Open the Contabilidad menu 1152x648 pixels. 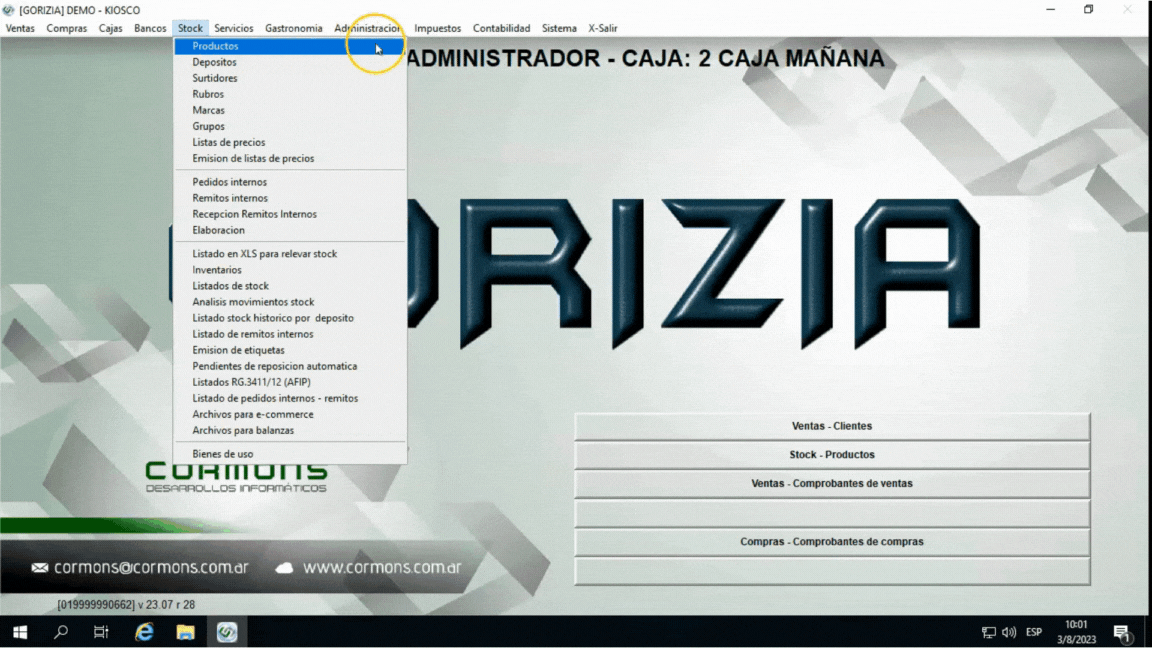pos(501,28)
